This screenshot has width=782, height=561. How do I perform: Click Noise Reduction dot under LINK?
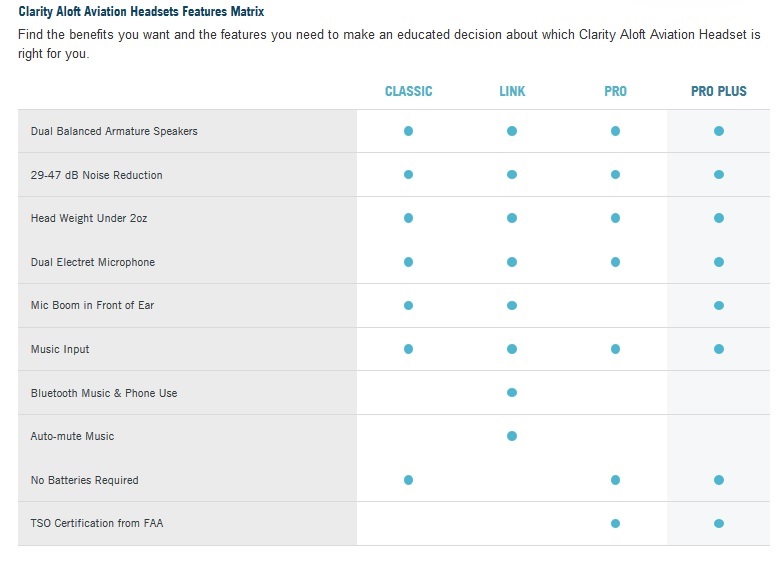point(512,175)
